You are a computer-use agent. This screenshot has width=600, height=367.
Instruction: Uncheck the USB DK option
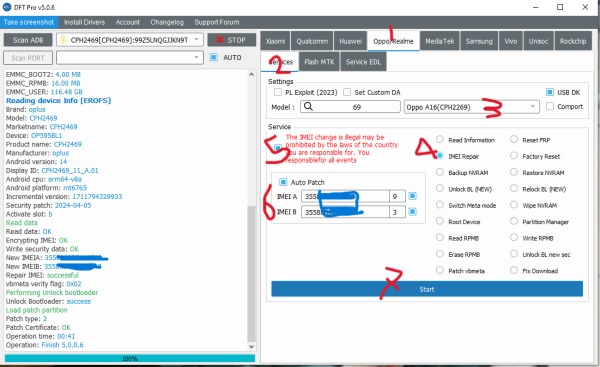(x=550, y=92)
